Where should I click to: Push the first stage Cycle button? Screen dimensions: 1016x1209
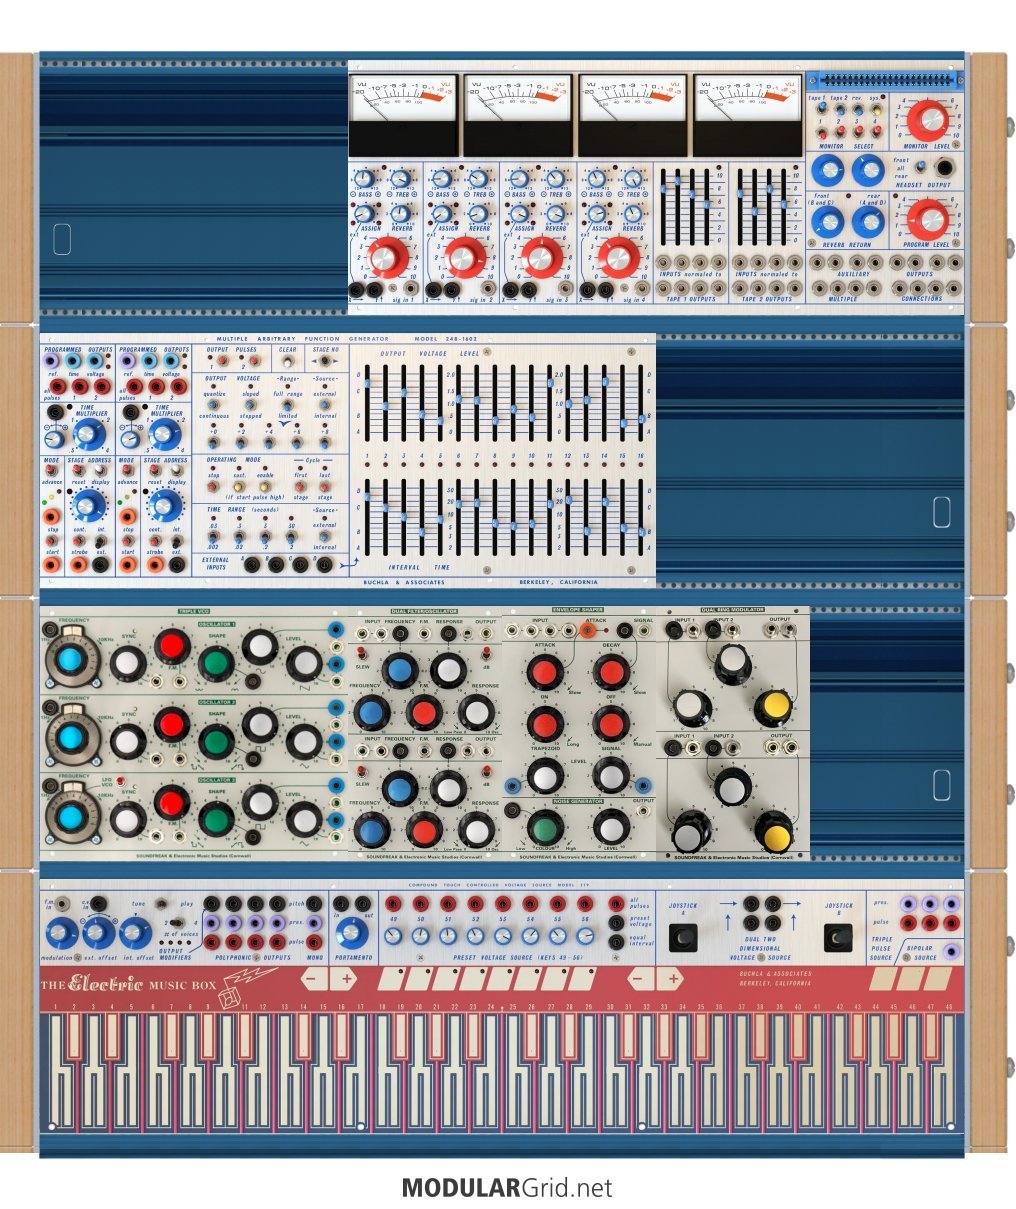pyautogui.click(x=300, y=486)
